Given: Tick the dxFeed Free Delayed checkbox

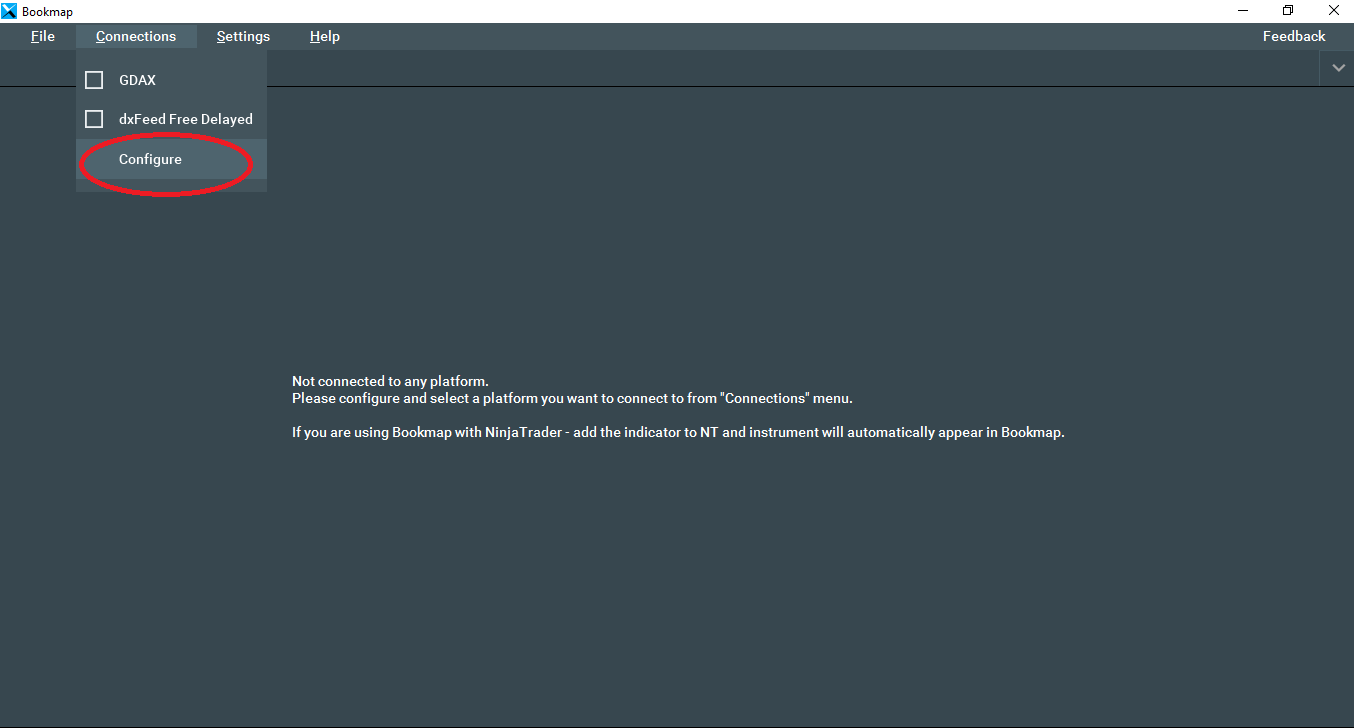Looking at the screenshot, I should 94,119.
